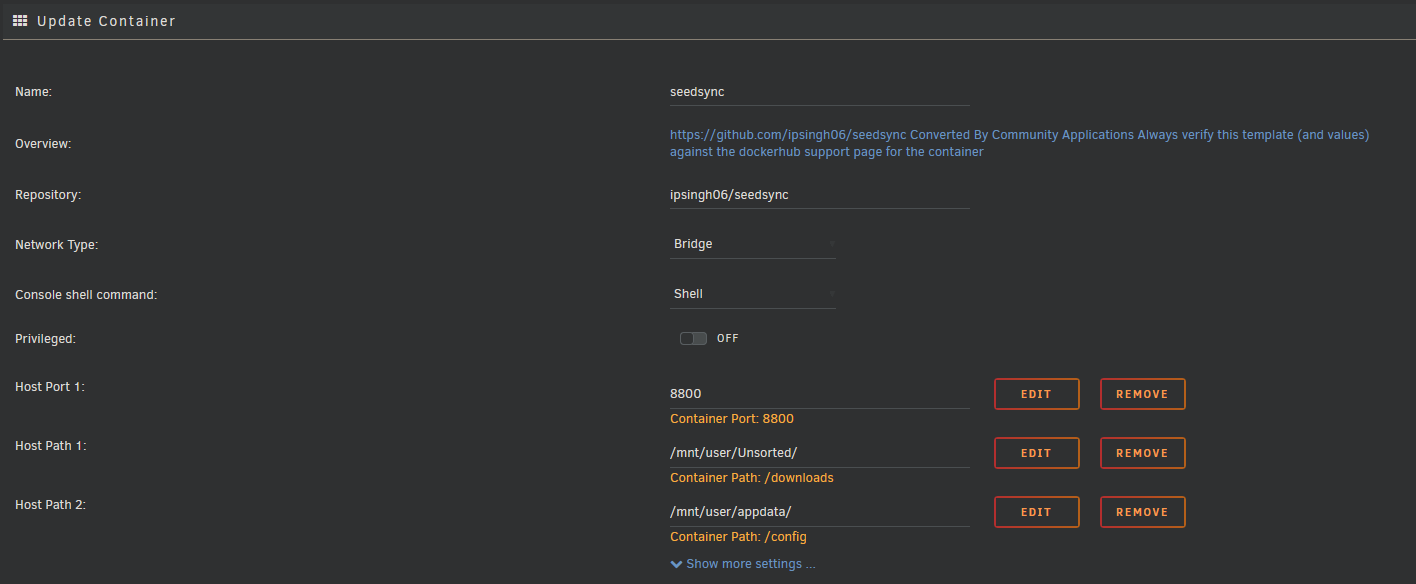
Task: Remove the Host Path 1 entry
Action: click(1142, 452)
